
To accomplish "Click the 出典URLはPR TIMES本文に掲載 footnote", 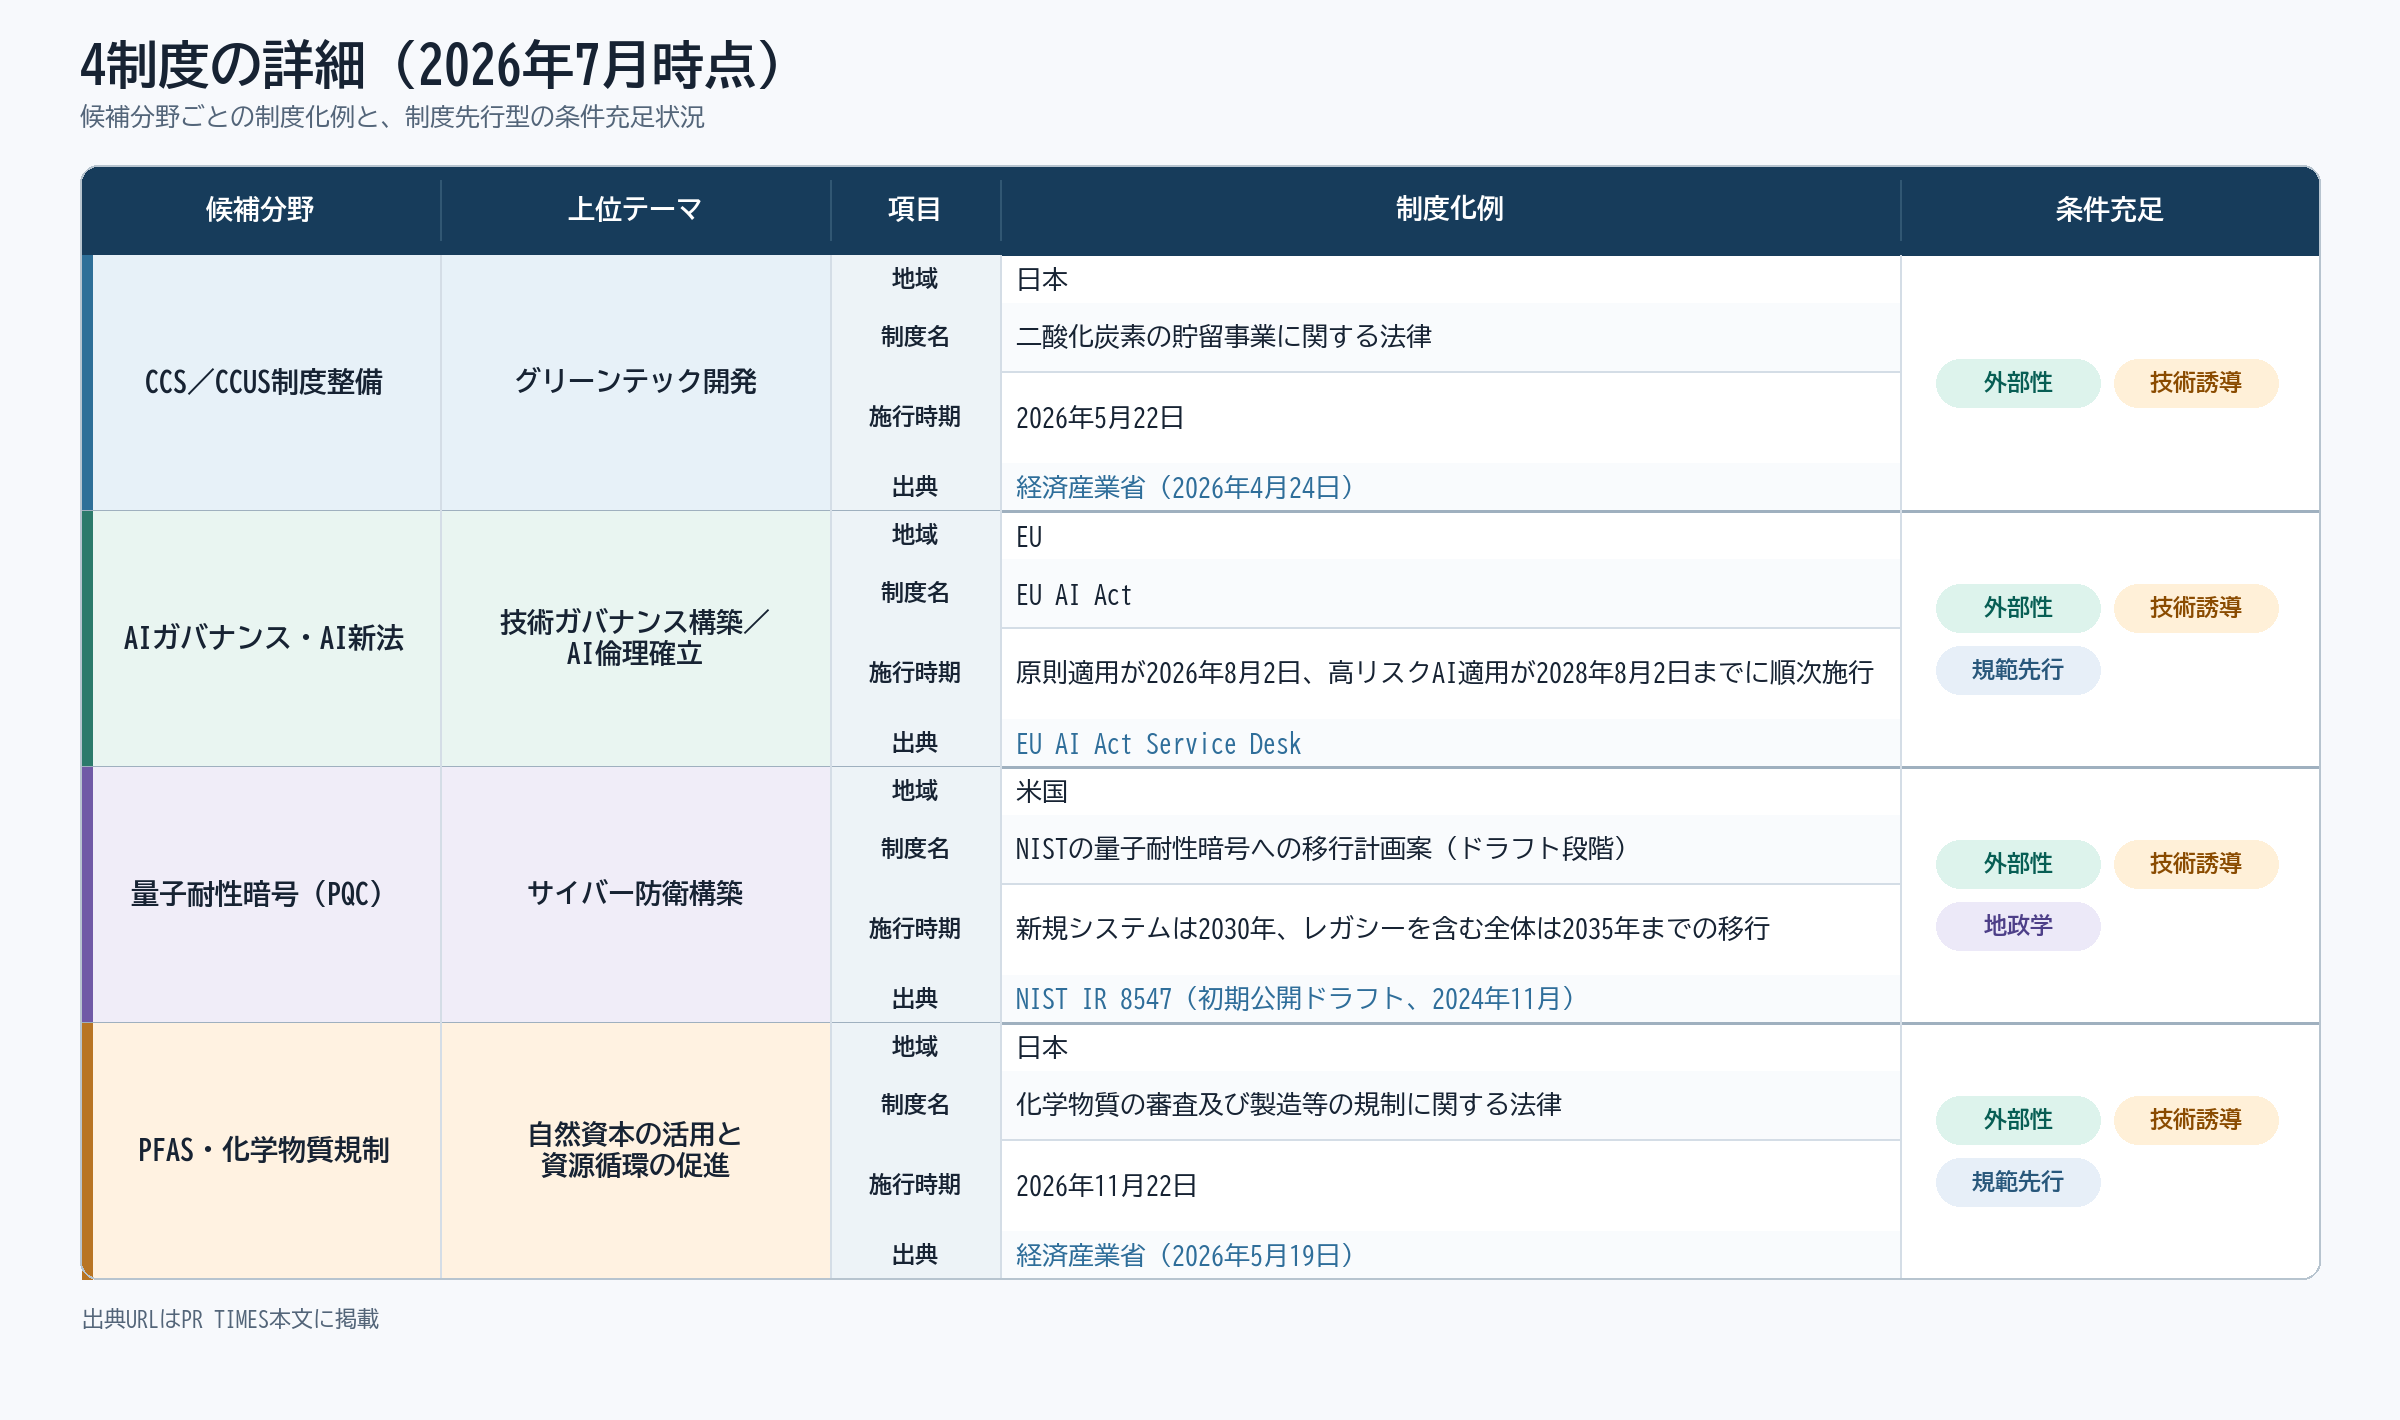I will pos(230,1320).
